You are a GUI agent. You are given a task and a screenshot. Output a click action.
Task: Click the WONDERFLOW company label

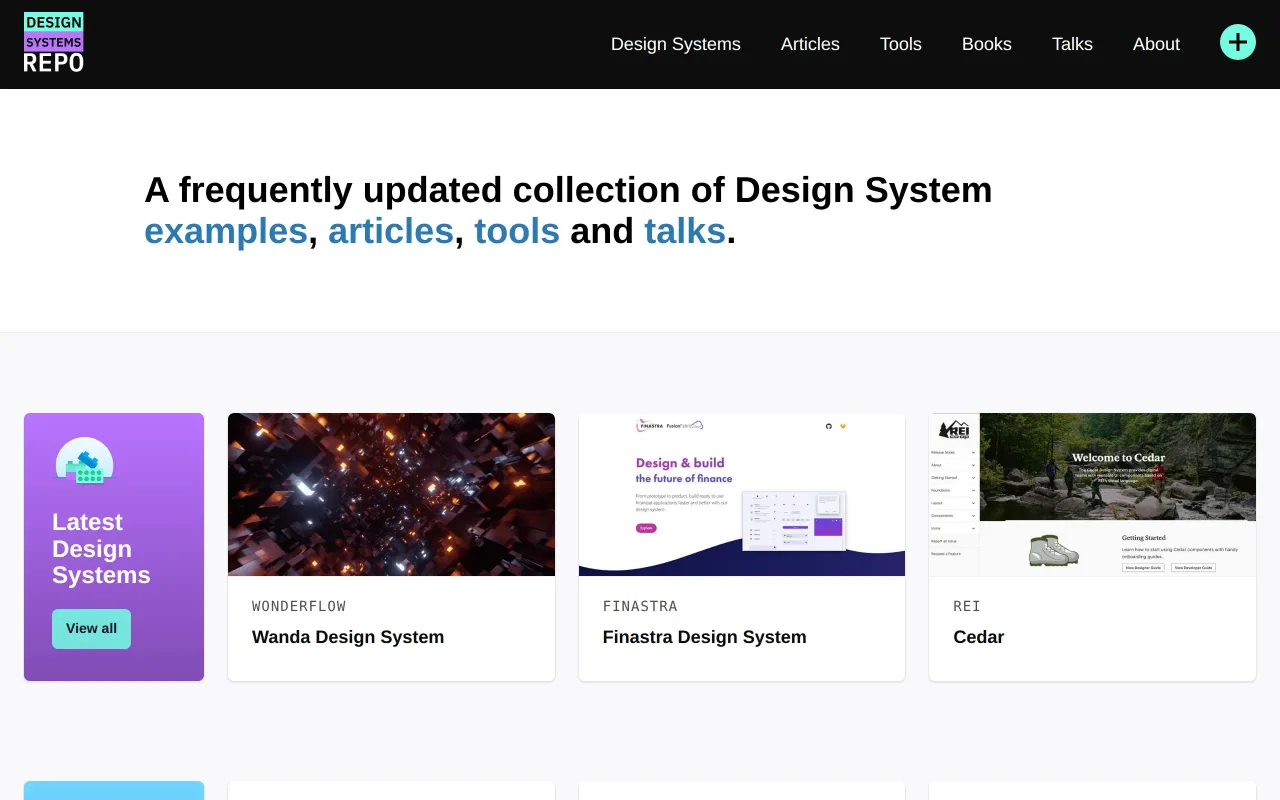pyautogui.click(x=299, y=606)
